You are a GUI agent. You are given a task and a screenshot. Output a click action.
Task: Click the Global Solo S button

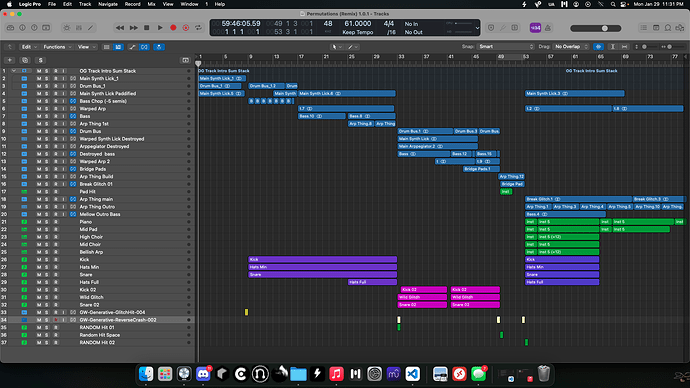[40, 60]
